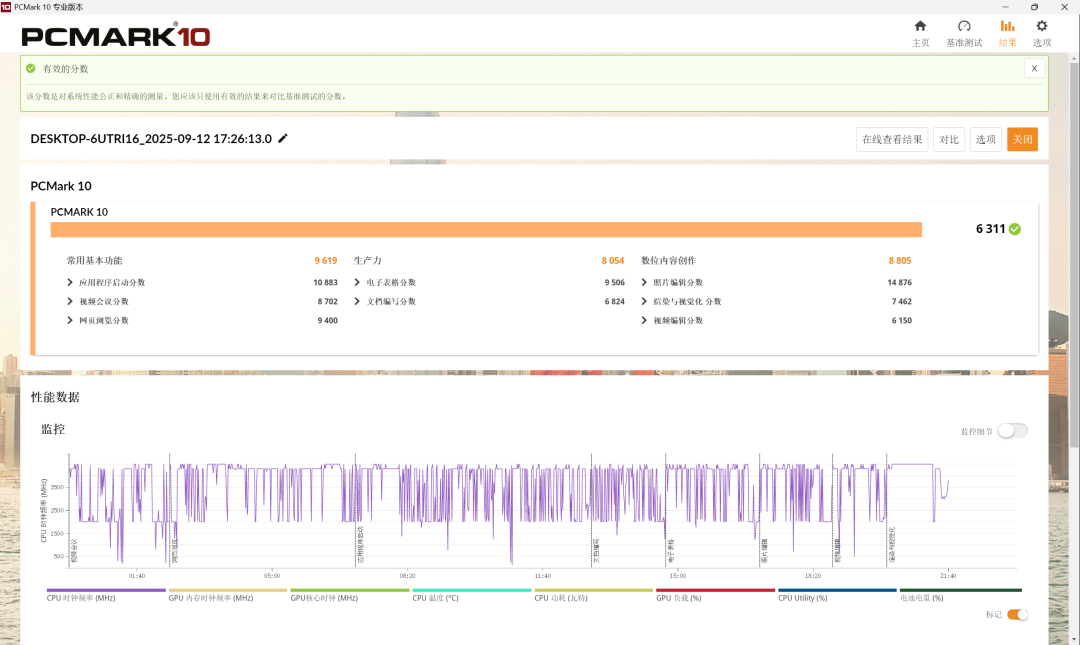Open the 结果 results chart icon

pos(1007,26)
